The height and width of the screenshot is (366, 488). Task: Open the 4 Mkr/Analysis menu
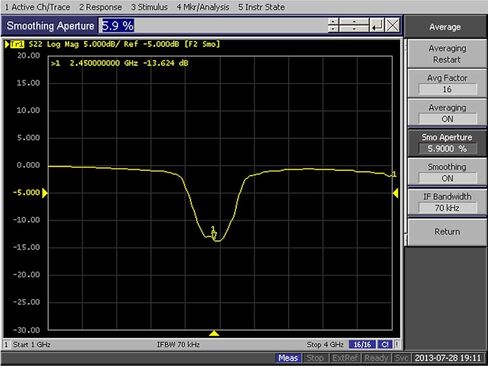[203, 7]
